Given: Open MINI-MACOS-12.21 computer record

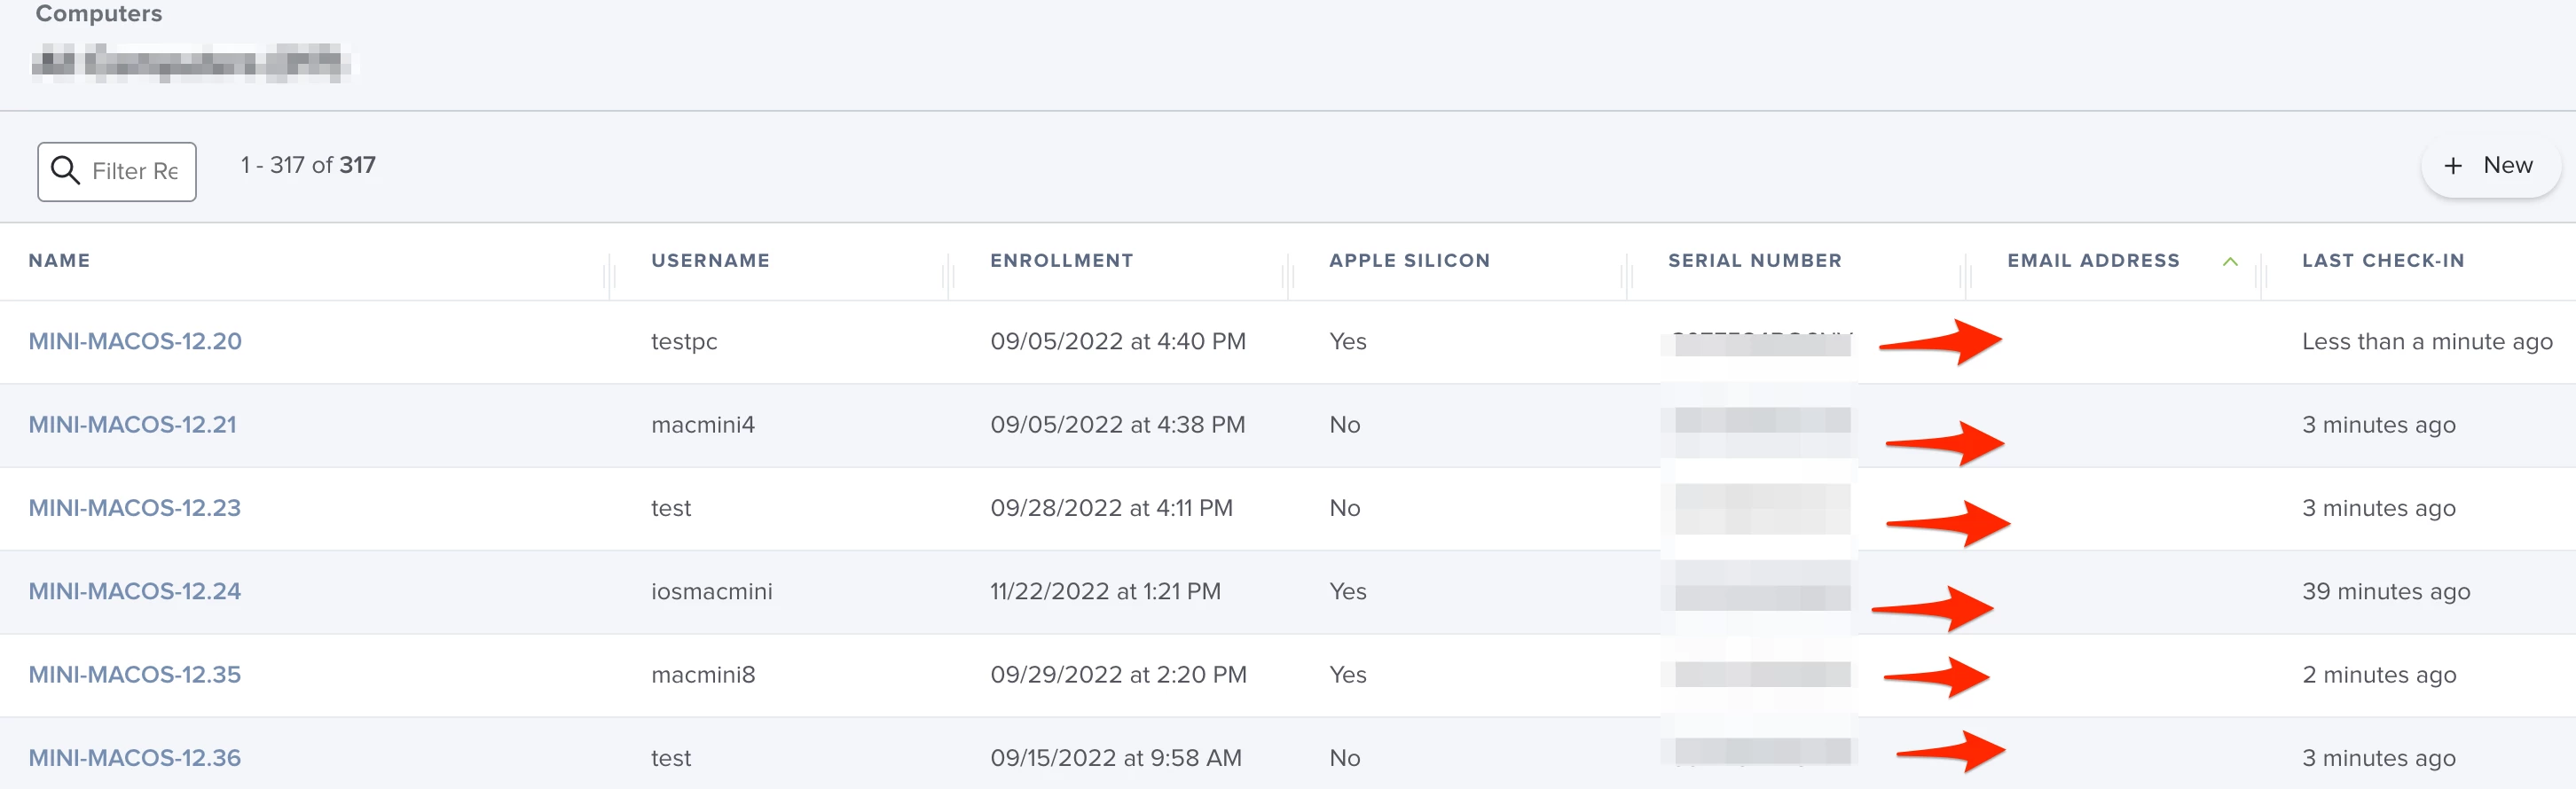Looking at the screenshot, I should pyautogui.click(x=132, y=424).
